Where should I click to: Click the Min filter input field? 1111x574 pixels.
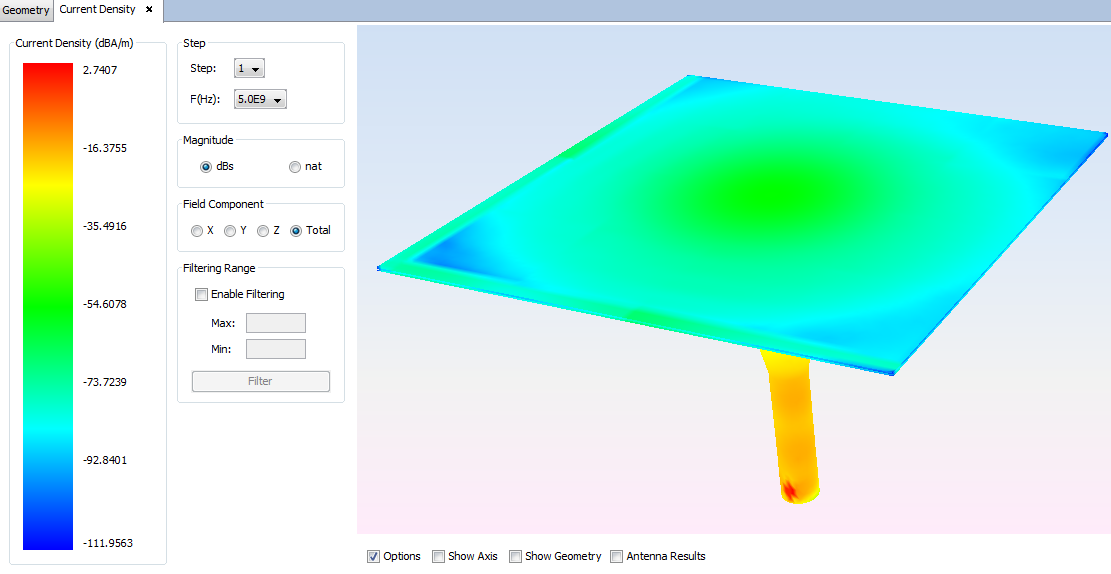276,349
